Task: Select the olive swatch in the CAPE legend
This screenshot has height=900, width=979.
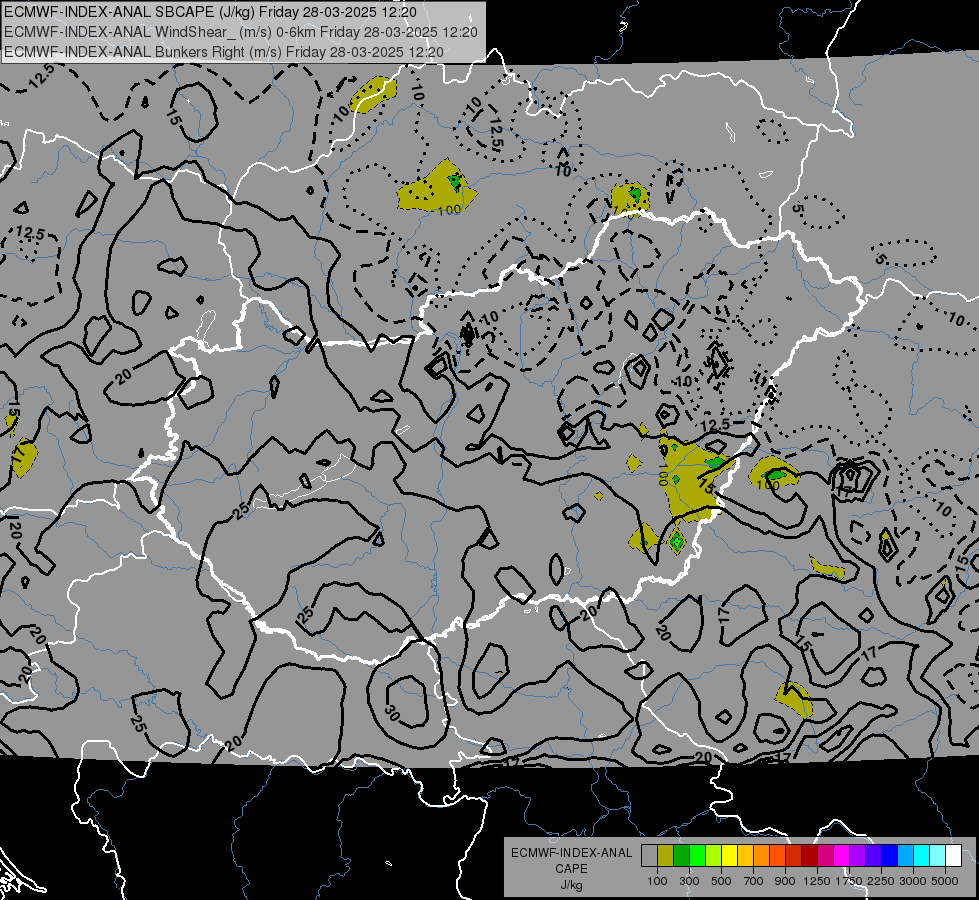Action: (666, 856)
